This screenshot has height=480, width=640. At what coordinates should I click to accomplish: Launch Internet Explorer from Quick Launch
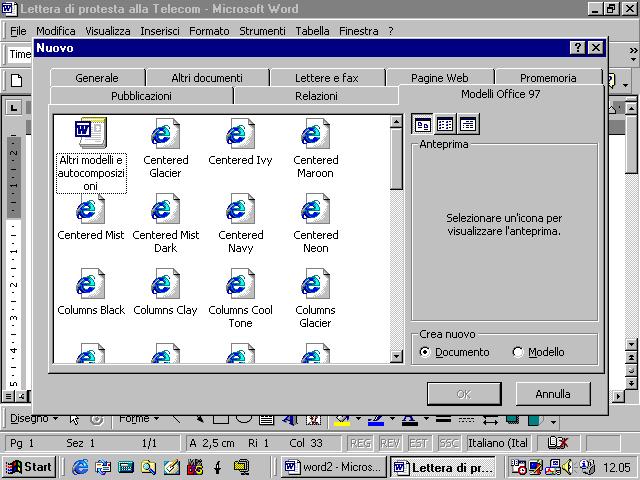tap(80, 467)
